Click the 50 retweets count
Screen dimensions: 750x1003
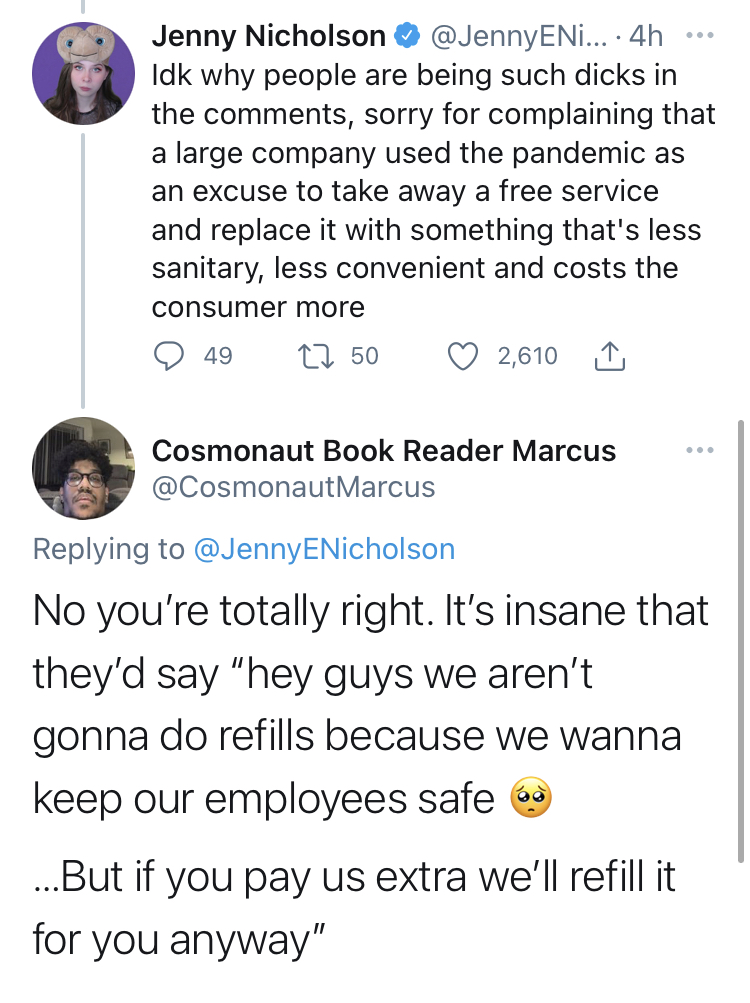365,356
